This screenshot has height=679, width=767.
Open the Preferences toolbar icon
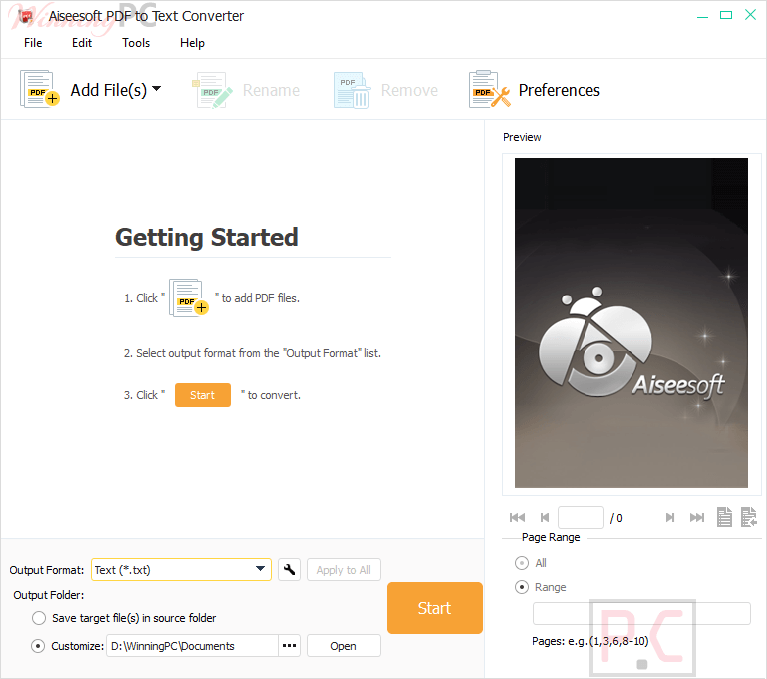490,89
